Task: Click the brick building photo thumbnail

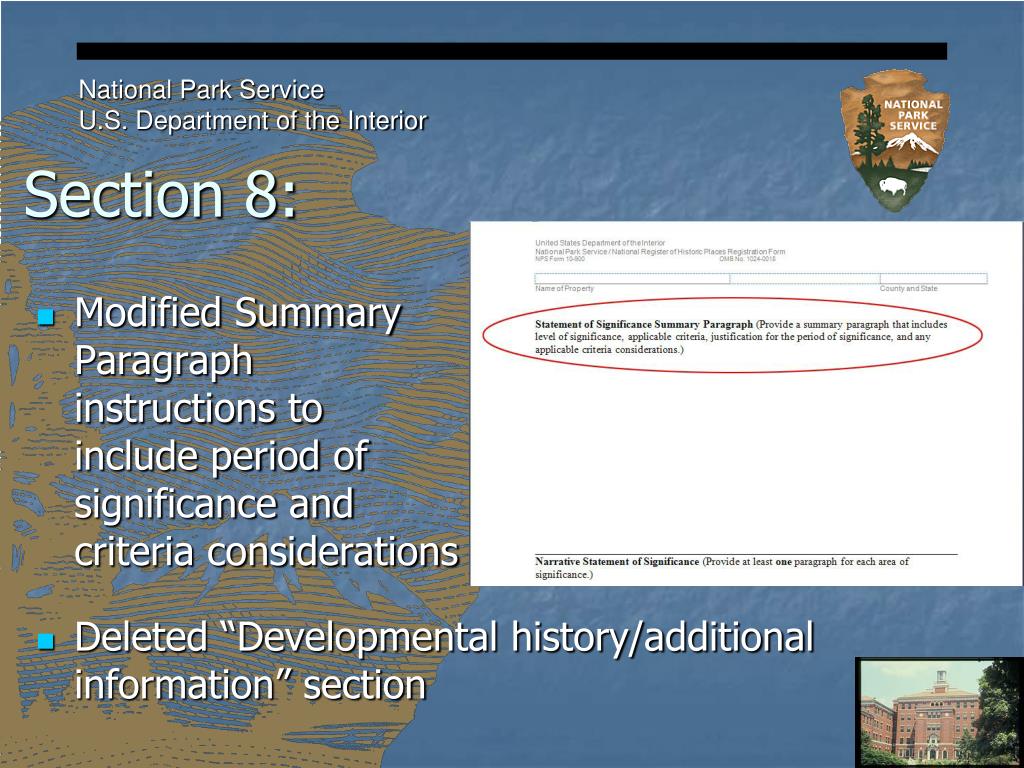Action: [939, 712]
